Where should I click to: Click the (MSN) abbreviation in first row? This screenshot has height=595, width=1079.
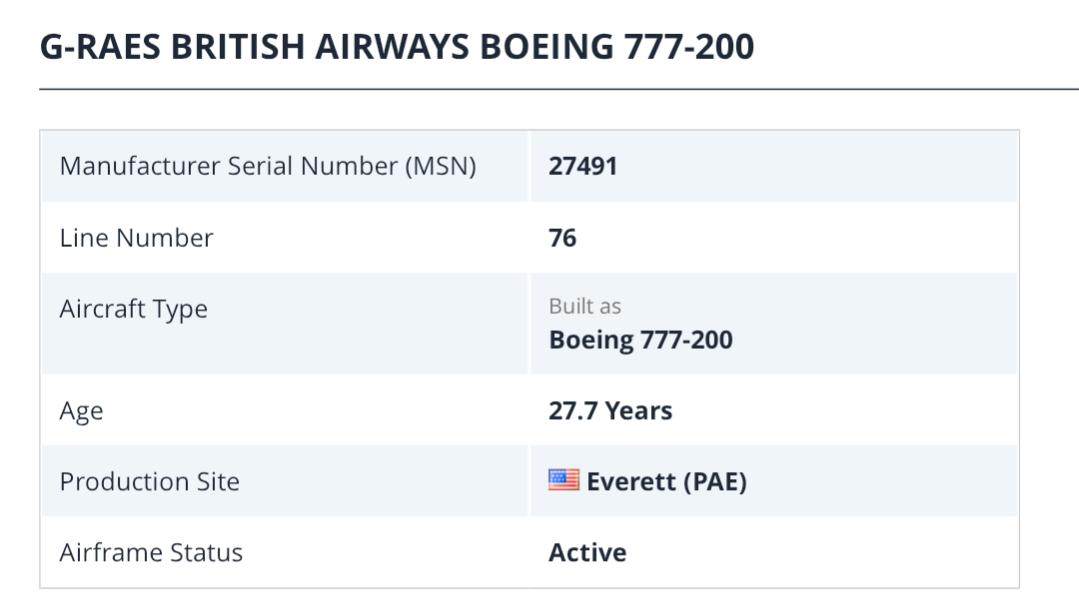(440, 166)
